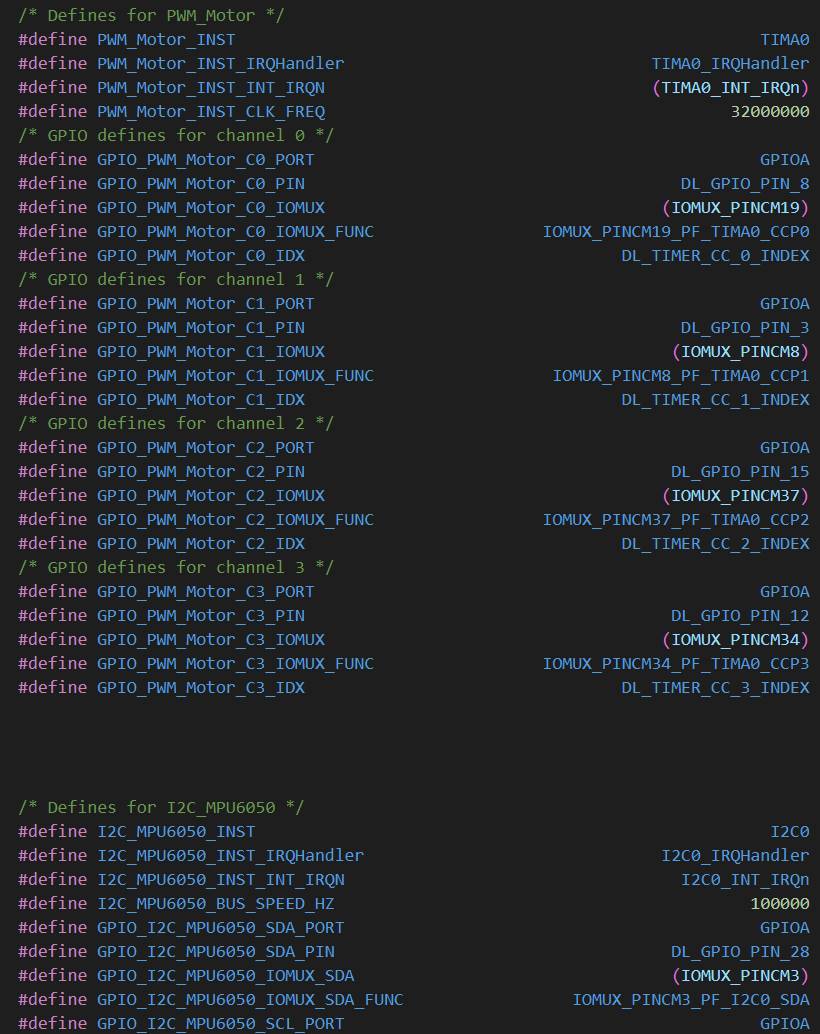The height and width of the screenshot is (1034, 820).
Task: Click the 100000 bus speed value
Action: [x=779, y=904]
